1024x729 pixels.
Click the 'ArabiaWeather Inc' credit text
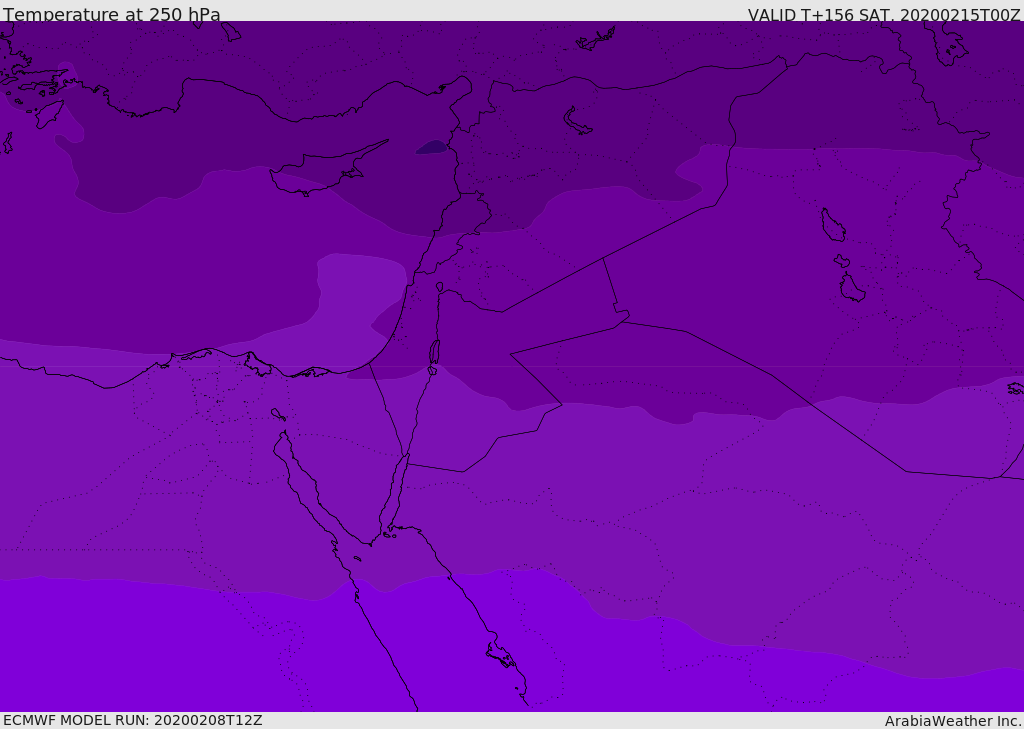[x=953, y=721]
